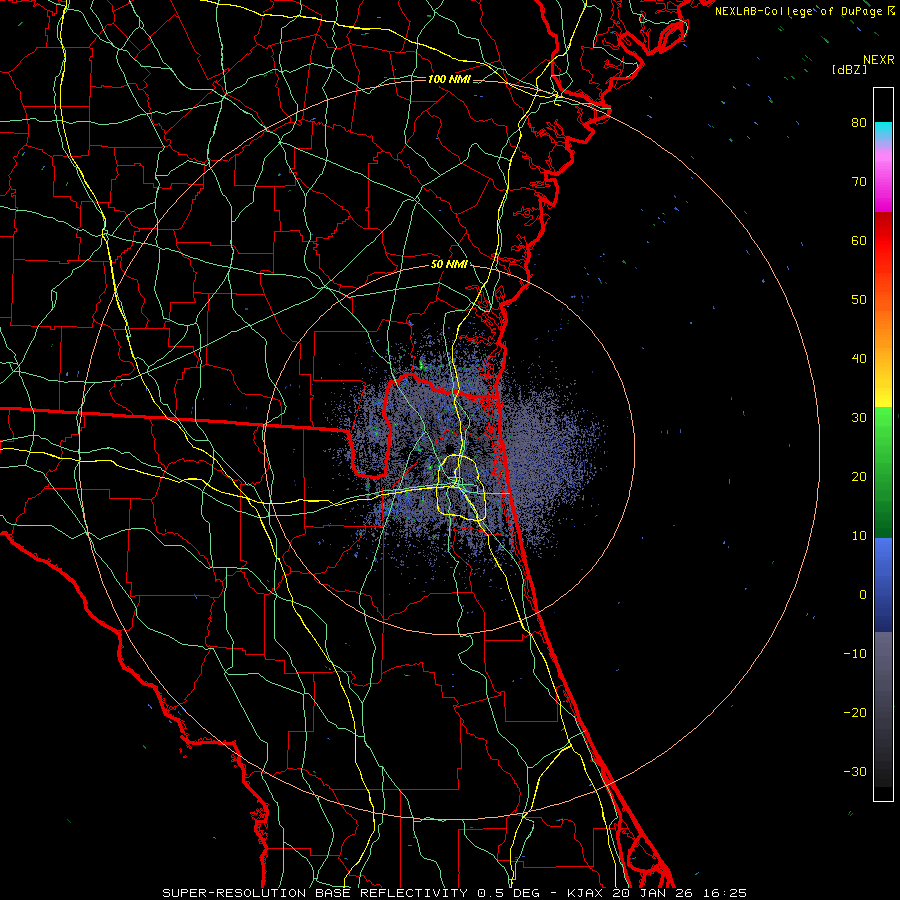Click the [dBZ] units label

tap(849, 70)
